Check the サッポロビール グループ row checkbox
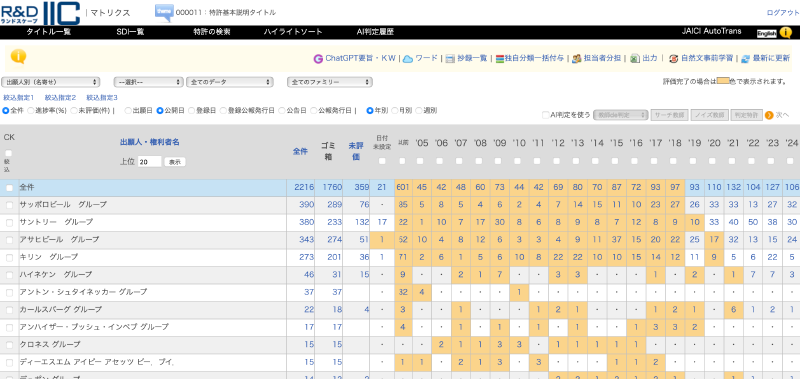 [x=9, y=205]
